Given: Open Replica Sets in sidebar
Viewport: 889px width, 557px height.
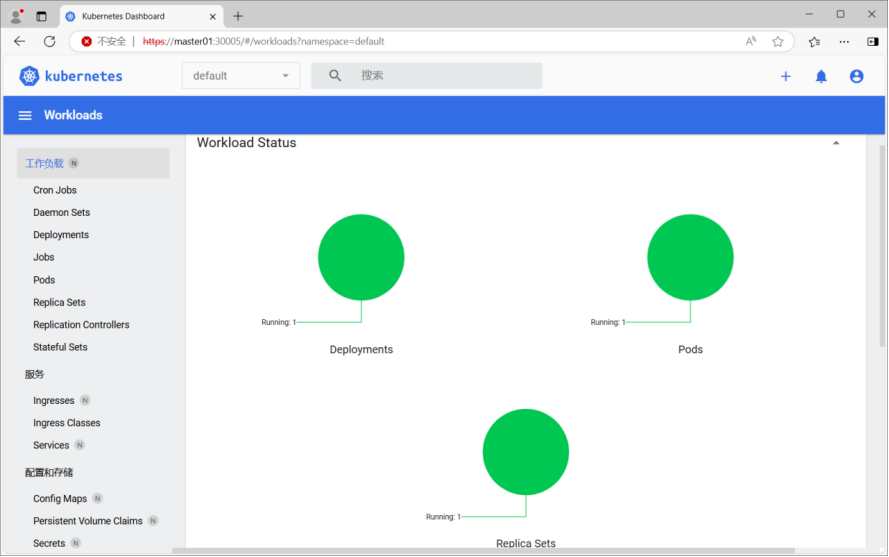Looking at the screenshot, I should tap(59, 302).
